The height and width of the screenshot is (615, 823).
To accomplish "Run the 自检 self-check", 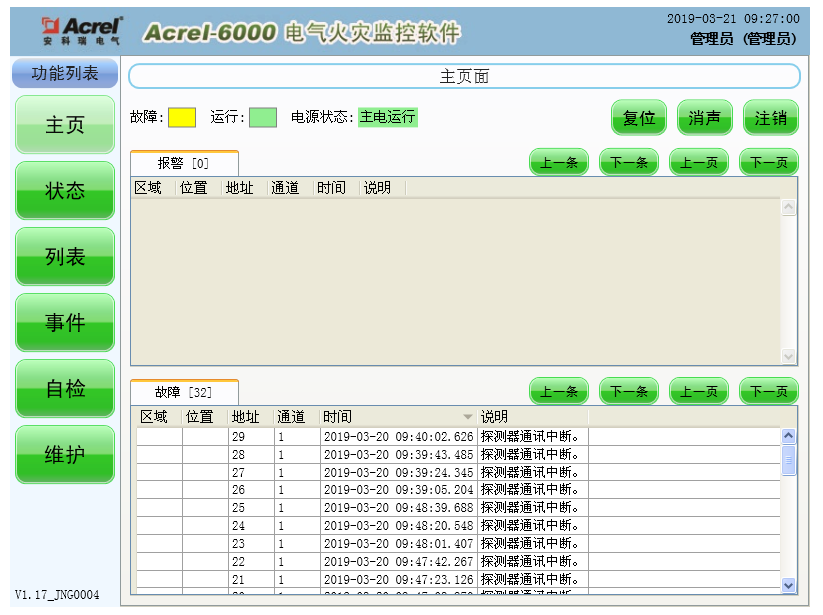I will pyautogui.click(x=65, y=389).
